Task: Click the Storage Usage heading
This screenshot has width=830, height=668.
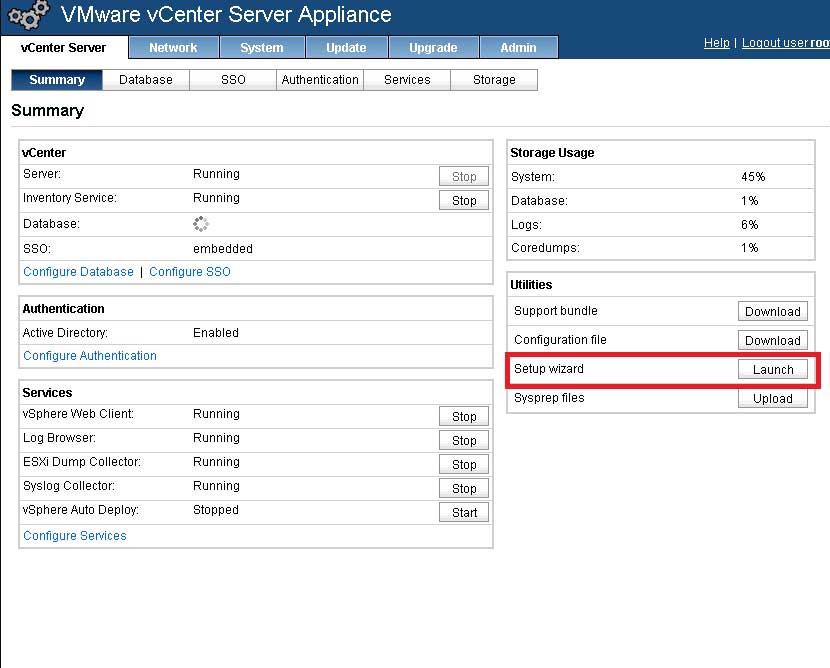Action: tap(552, 152)
